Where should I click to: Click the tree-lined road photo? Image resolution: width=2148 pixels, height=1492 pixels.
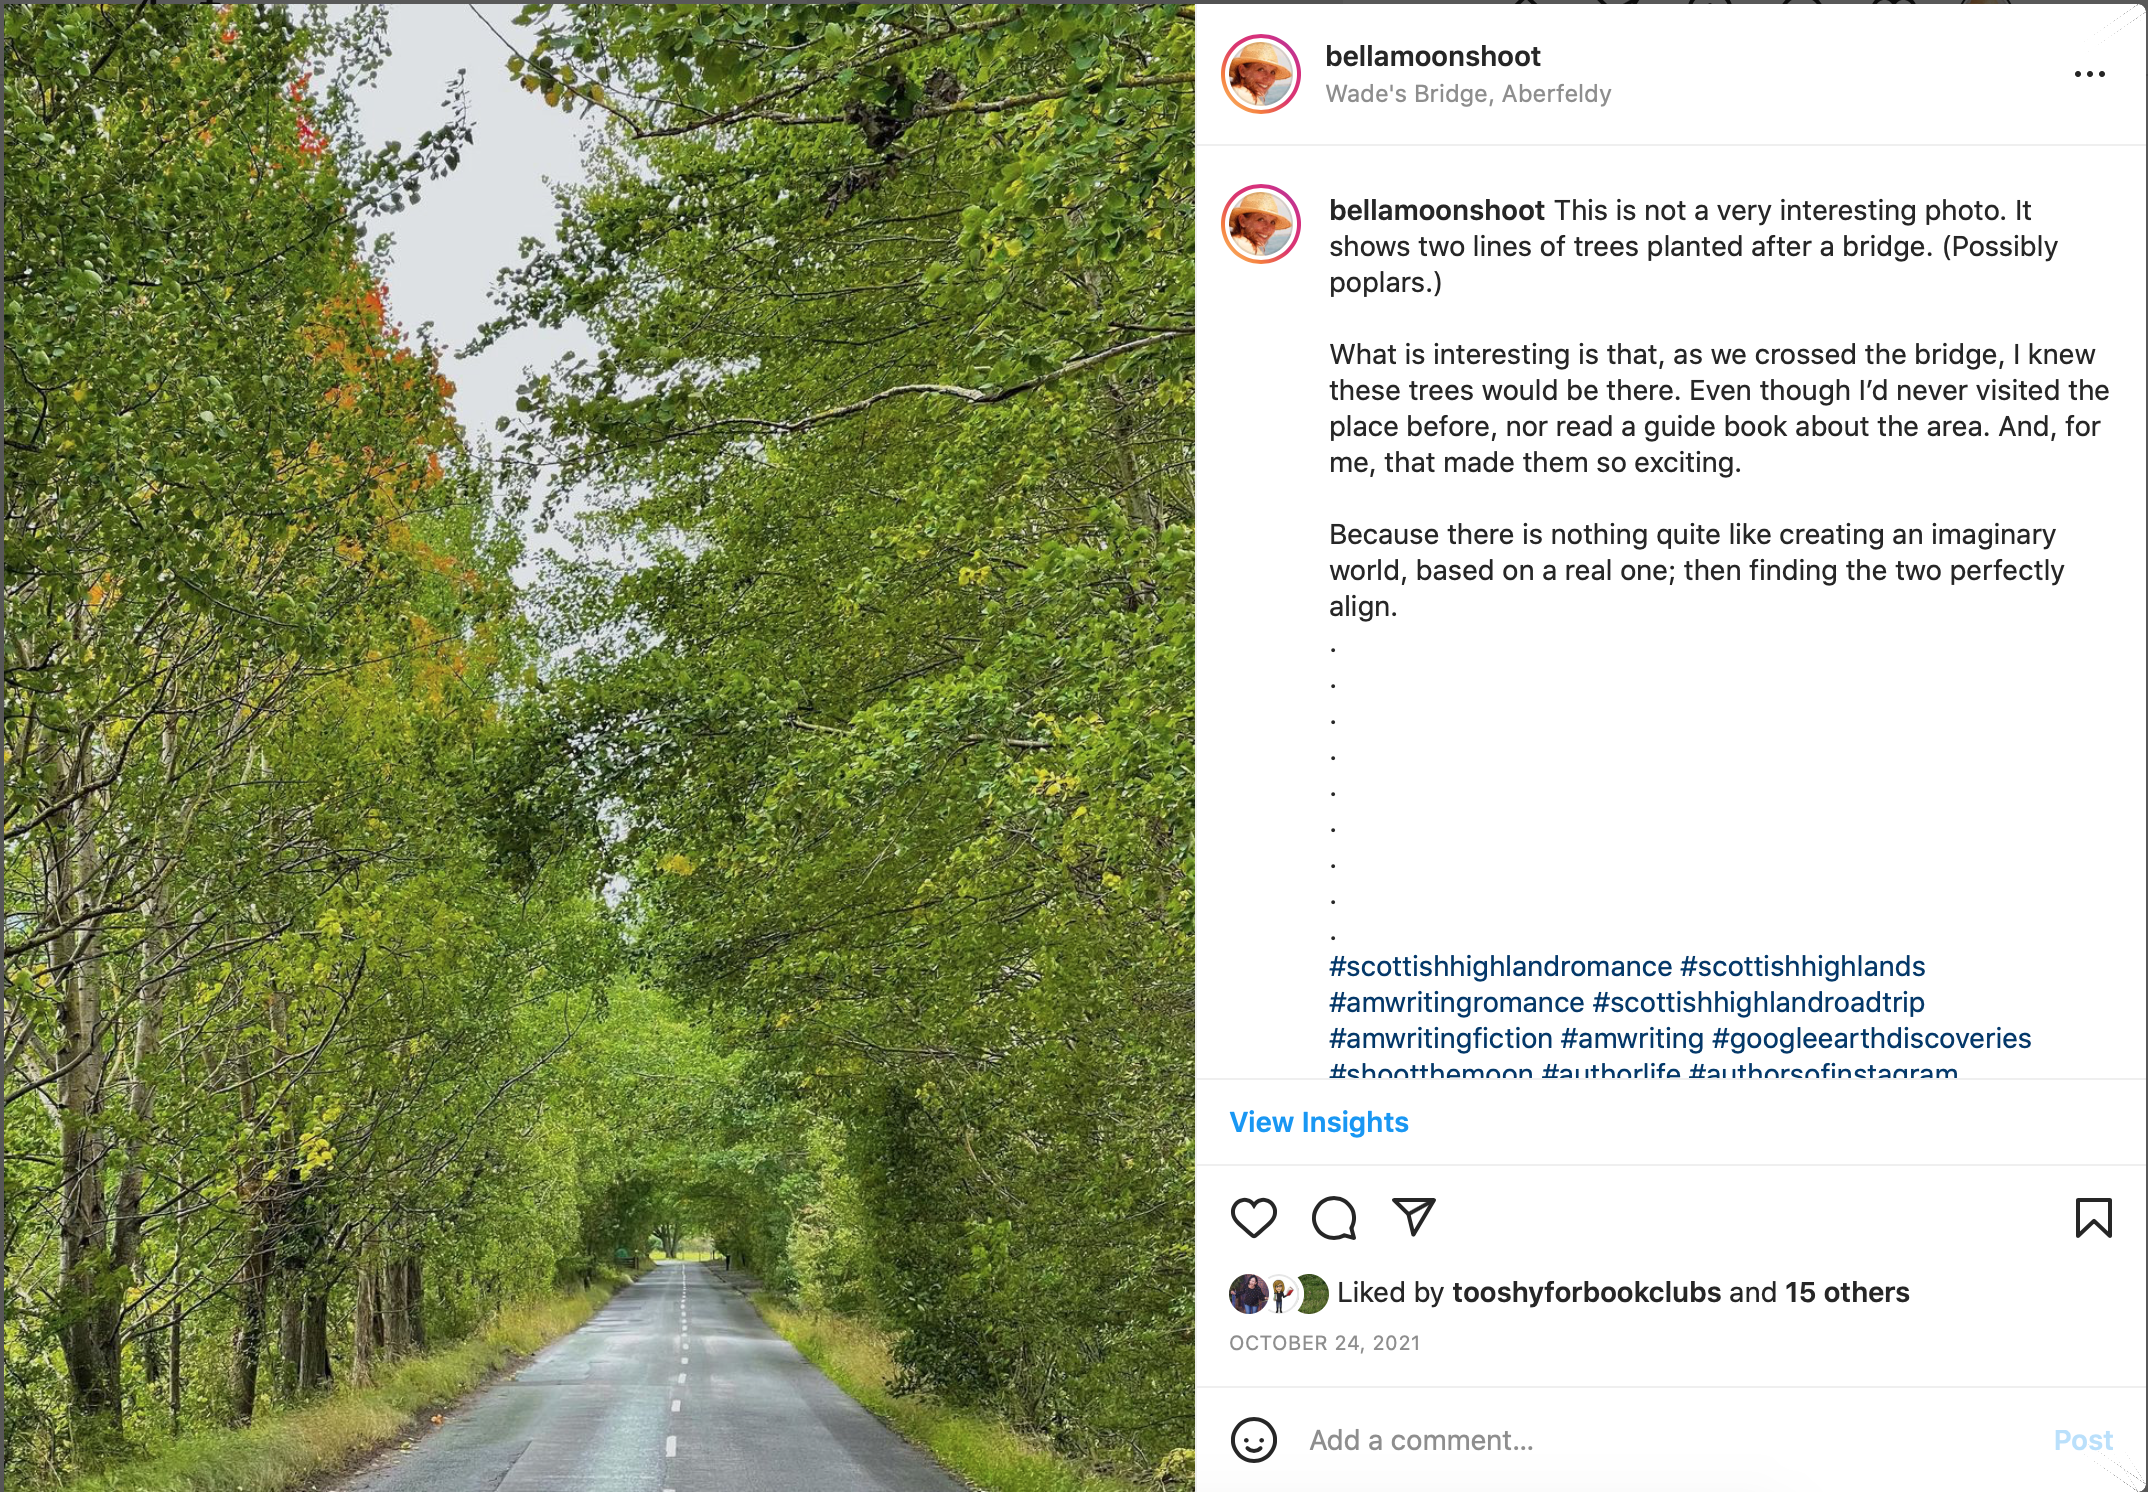click(x=598, y=746)
